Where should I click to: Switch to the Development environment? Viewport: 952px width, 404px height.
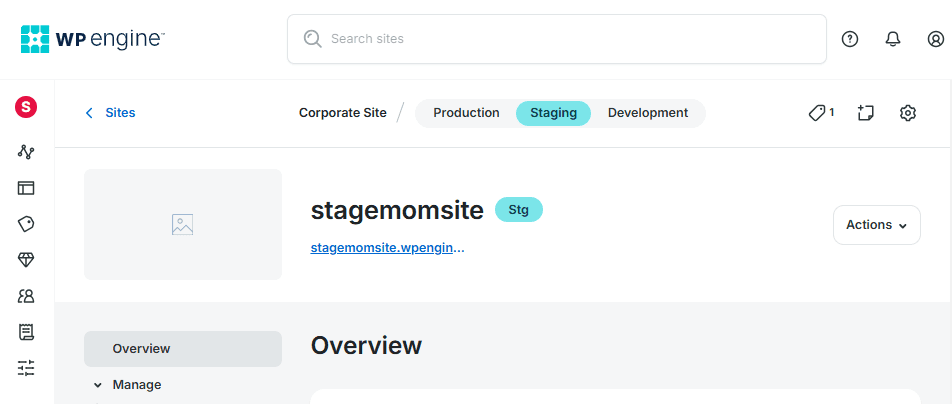(648, 113)
